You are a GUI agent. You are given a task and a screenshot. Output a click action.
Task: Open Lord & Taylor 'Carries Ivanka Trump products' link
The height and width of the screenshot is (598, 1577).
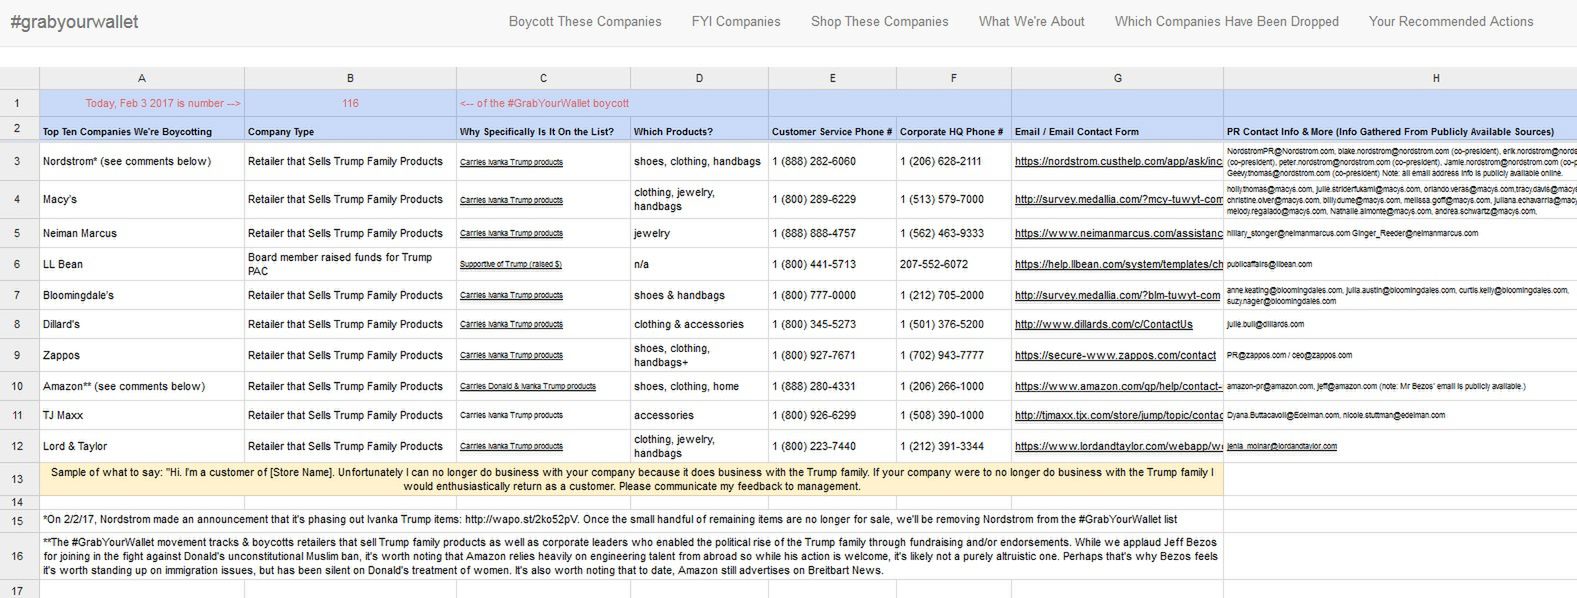click(x=511, y=447)
